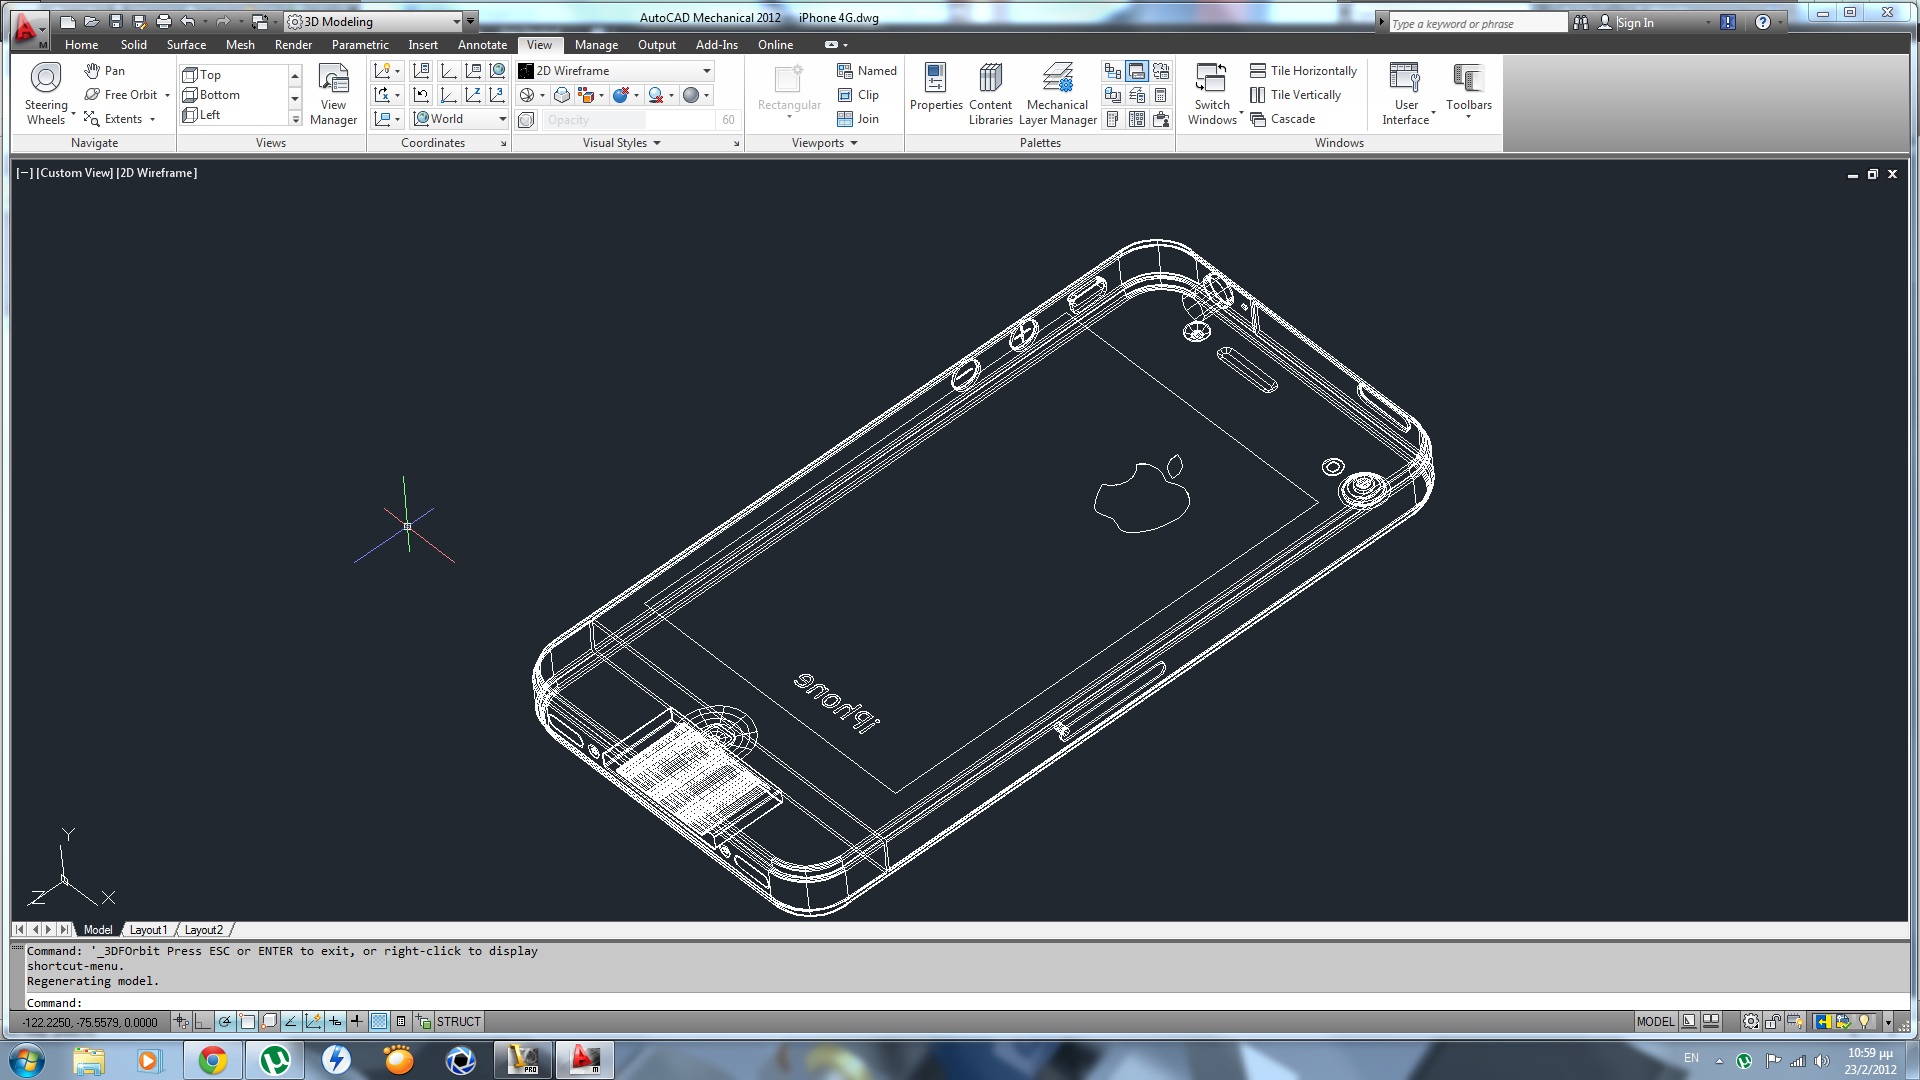Open the 3D Modeling workspace dropdown

click(x=374, y=21)
